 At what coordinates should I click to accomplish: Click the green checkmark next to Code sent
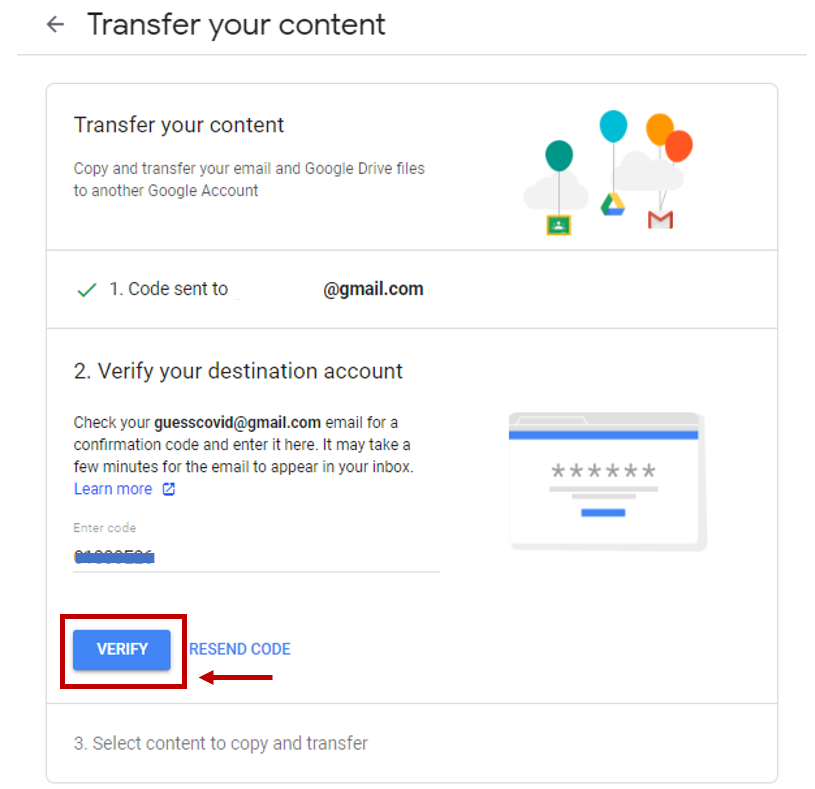tap(87, 290)
